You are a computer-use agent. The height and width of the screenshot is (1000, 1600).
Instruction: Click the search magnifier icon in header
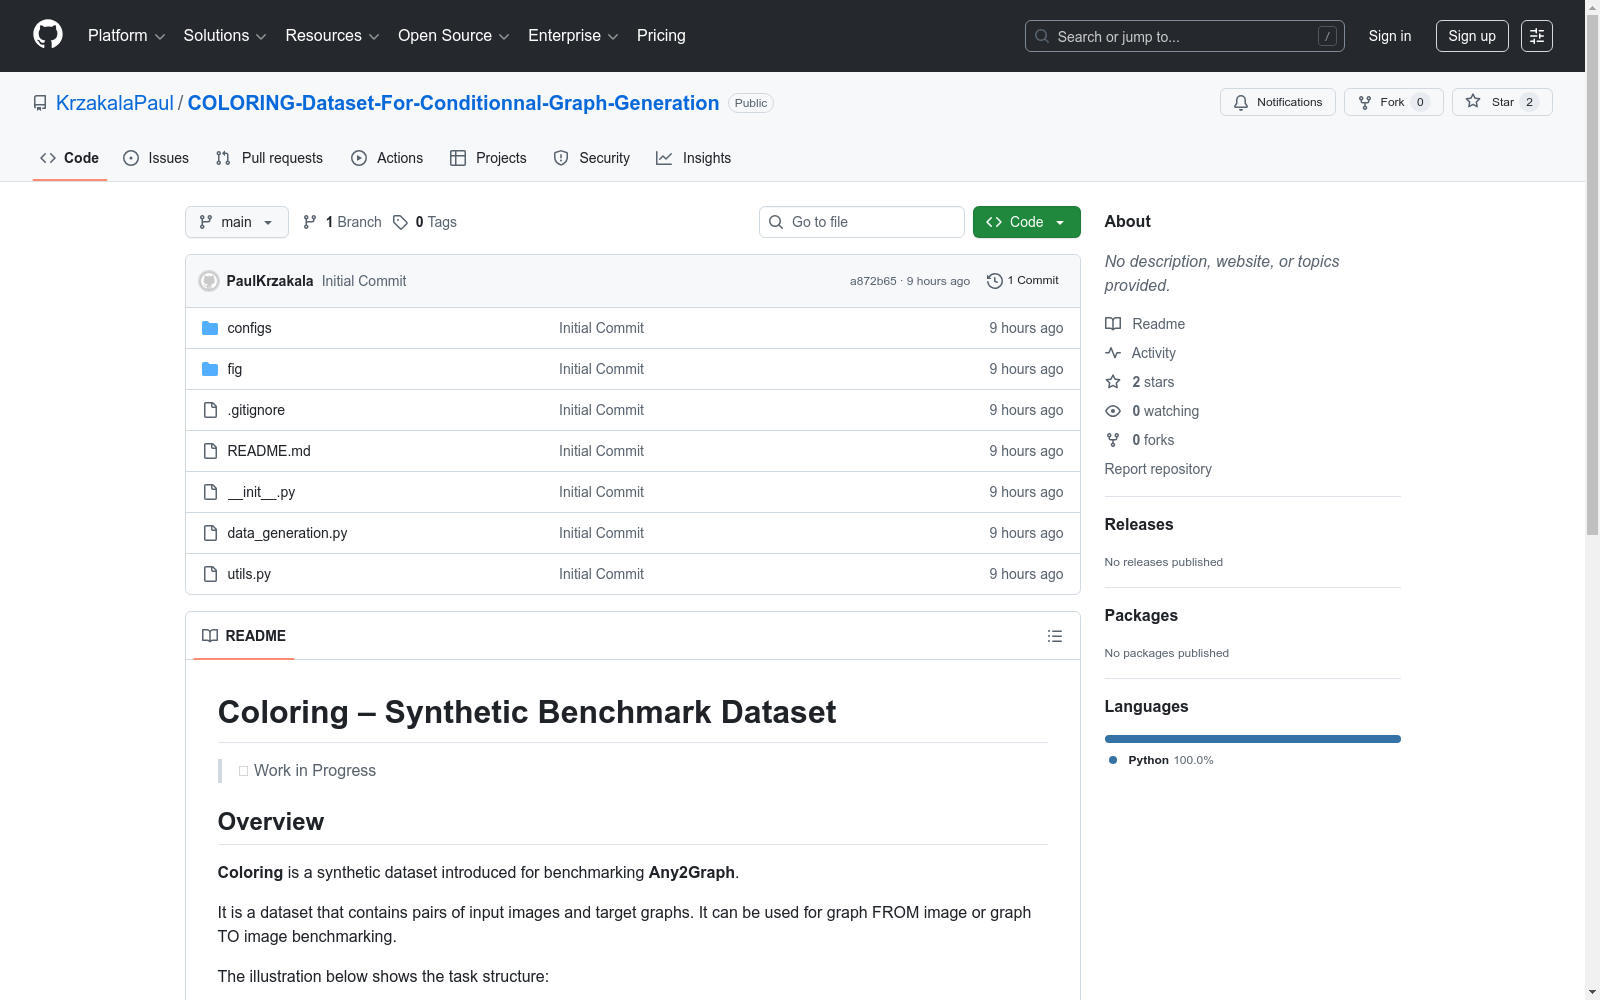[x=1042, y=36]
